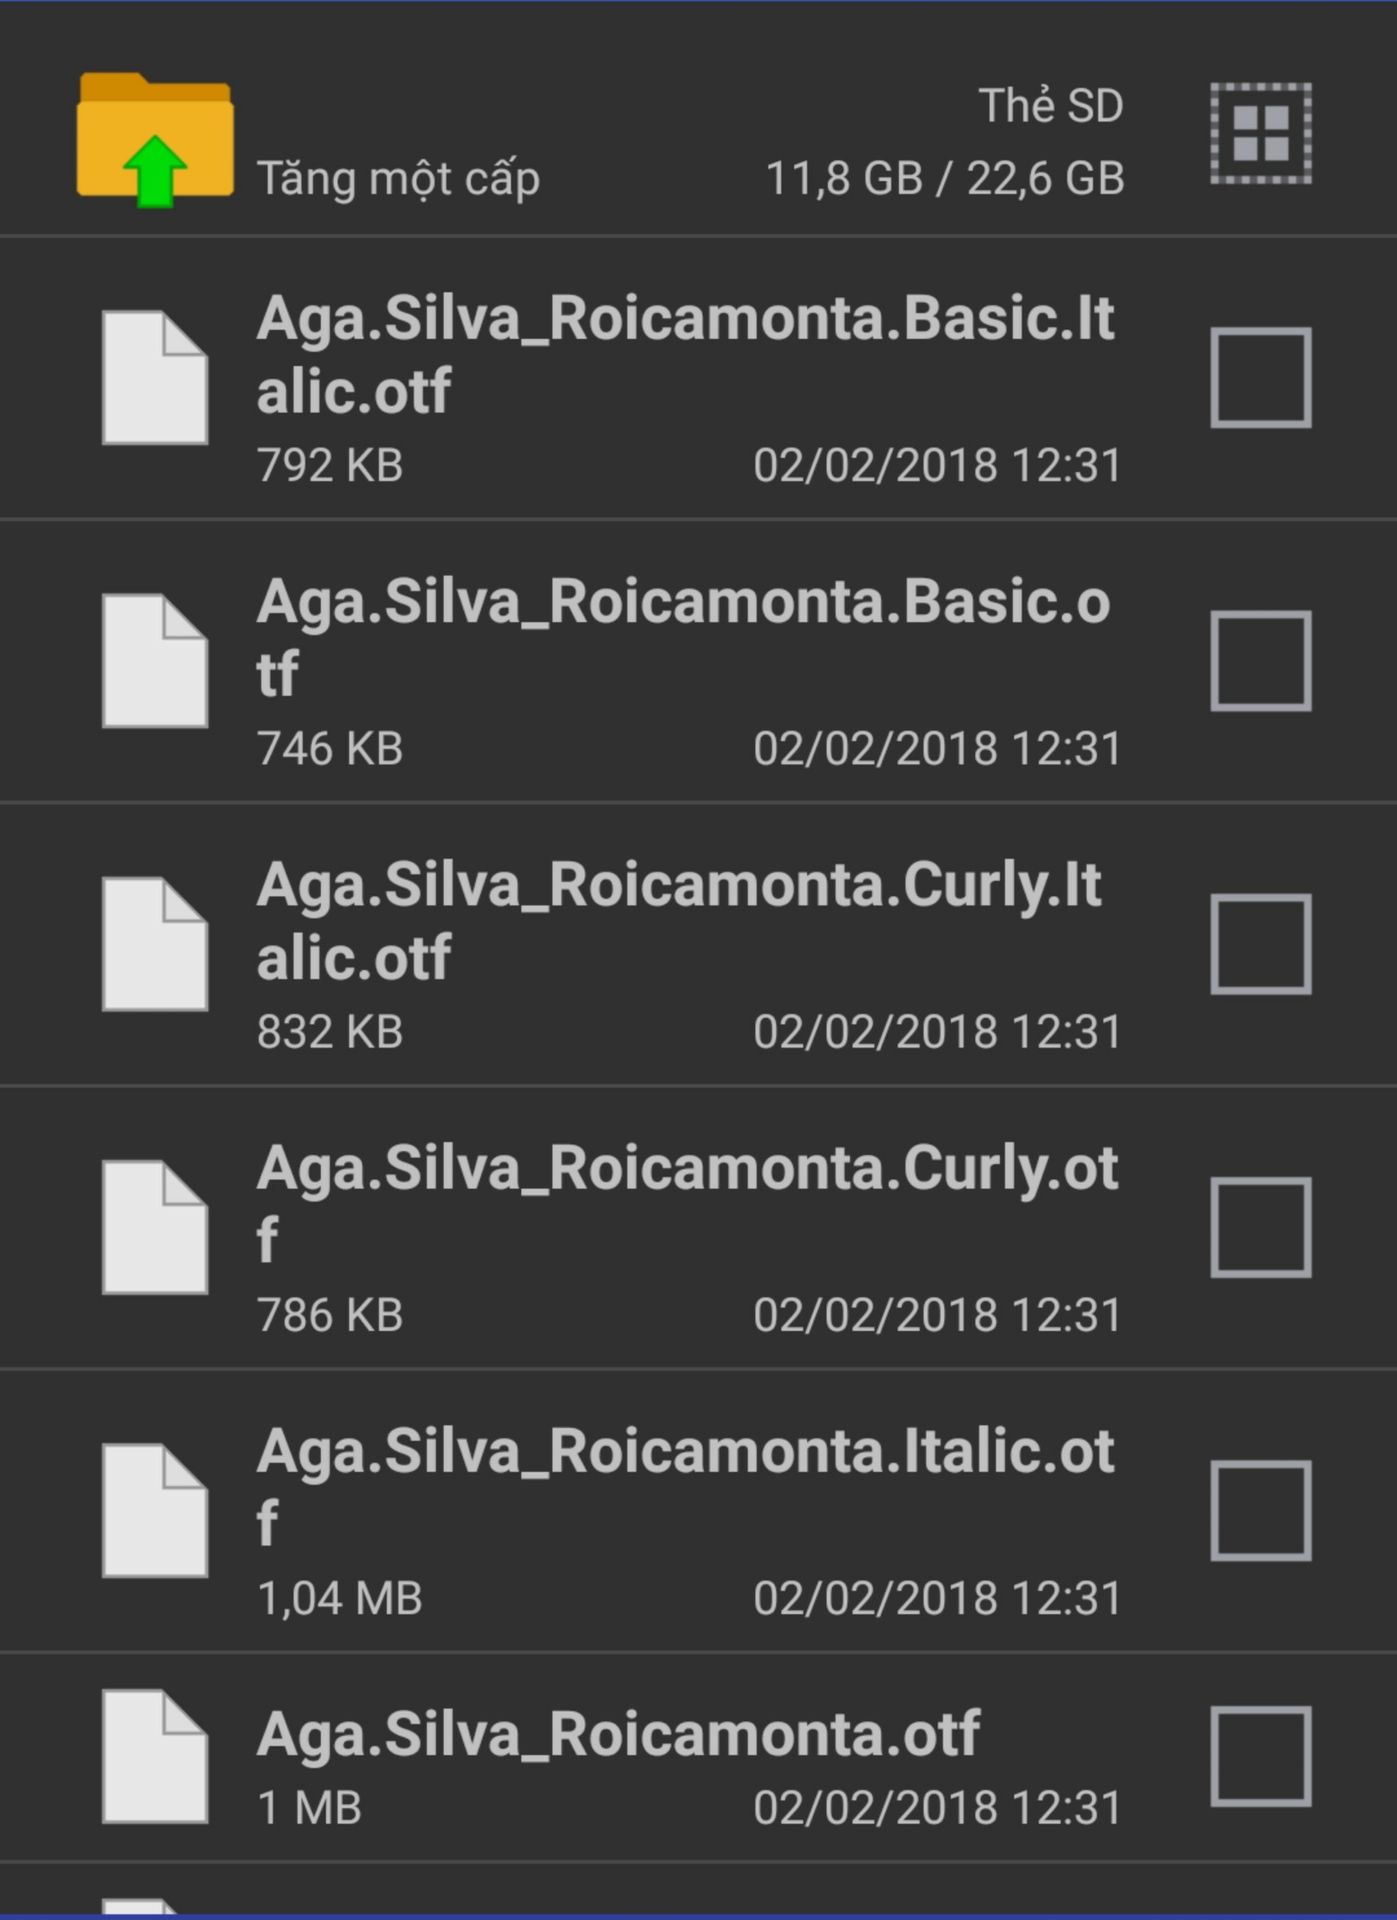Click file icon for Aga.Silva_Roicamonta.Curly.otf
Screen dimensions: 1397x1920
coord(155,1227)
